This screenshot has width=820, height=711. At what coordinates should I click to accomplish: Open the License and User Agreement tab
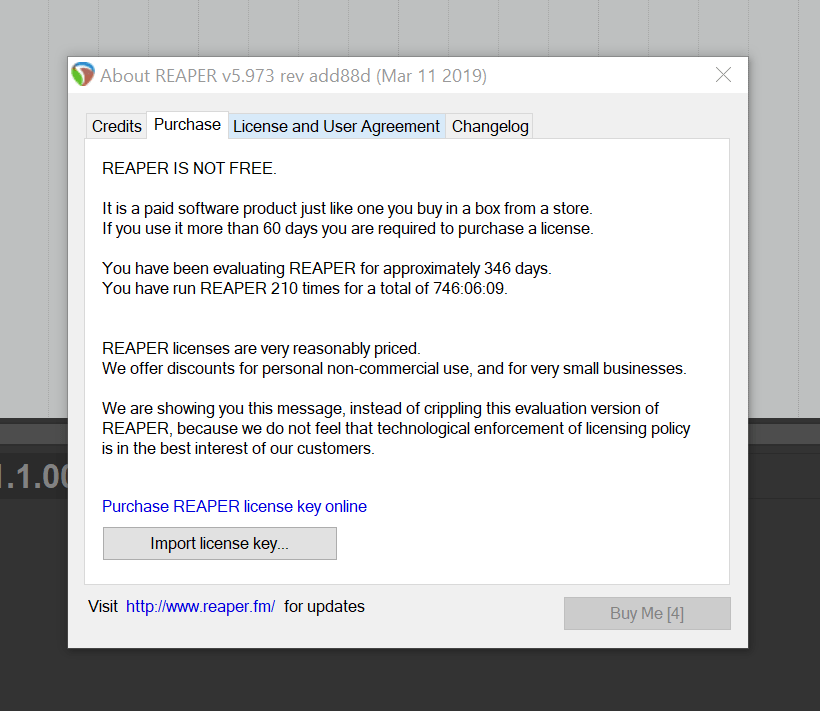pyautogui.click(x=336, y=126)
